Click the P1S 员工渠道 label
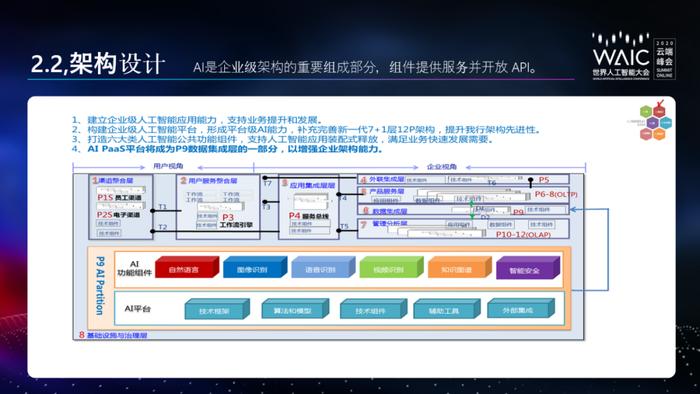This screenshot has width=700, height=394. [119, 197]
